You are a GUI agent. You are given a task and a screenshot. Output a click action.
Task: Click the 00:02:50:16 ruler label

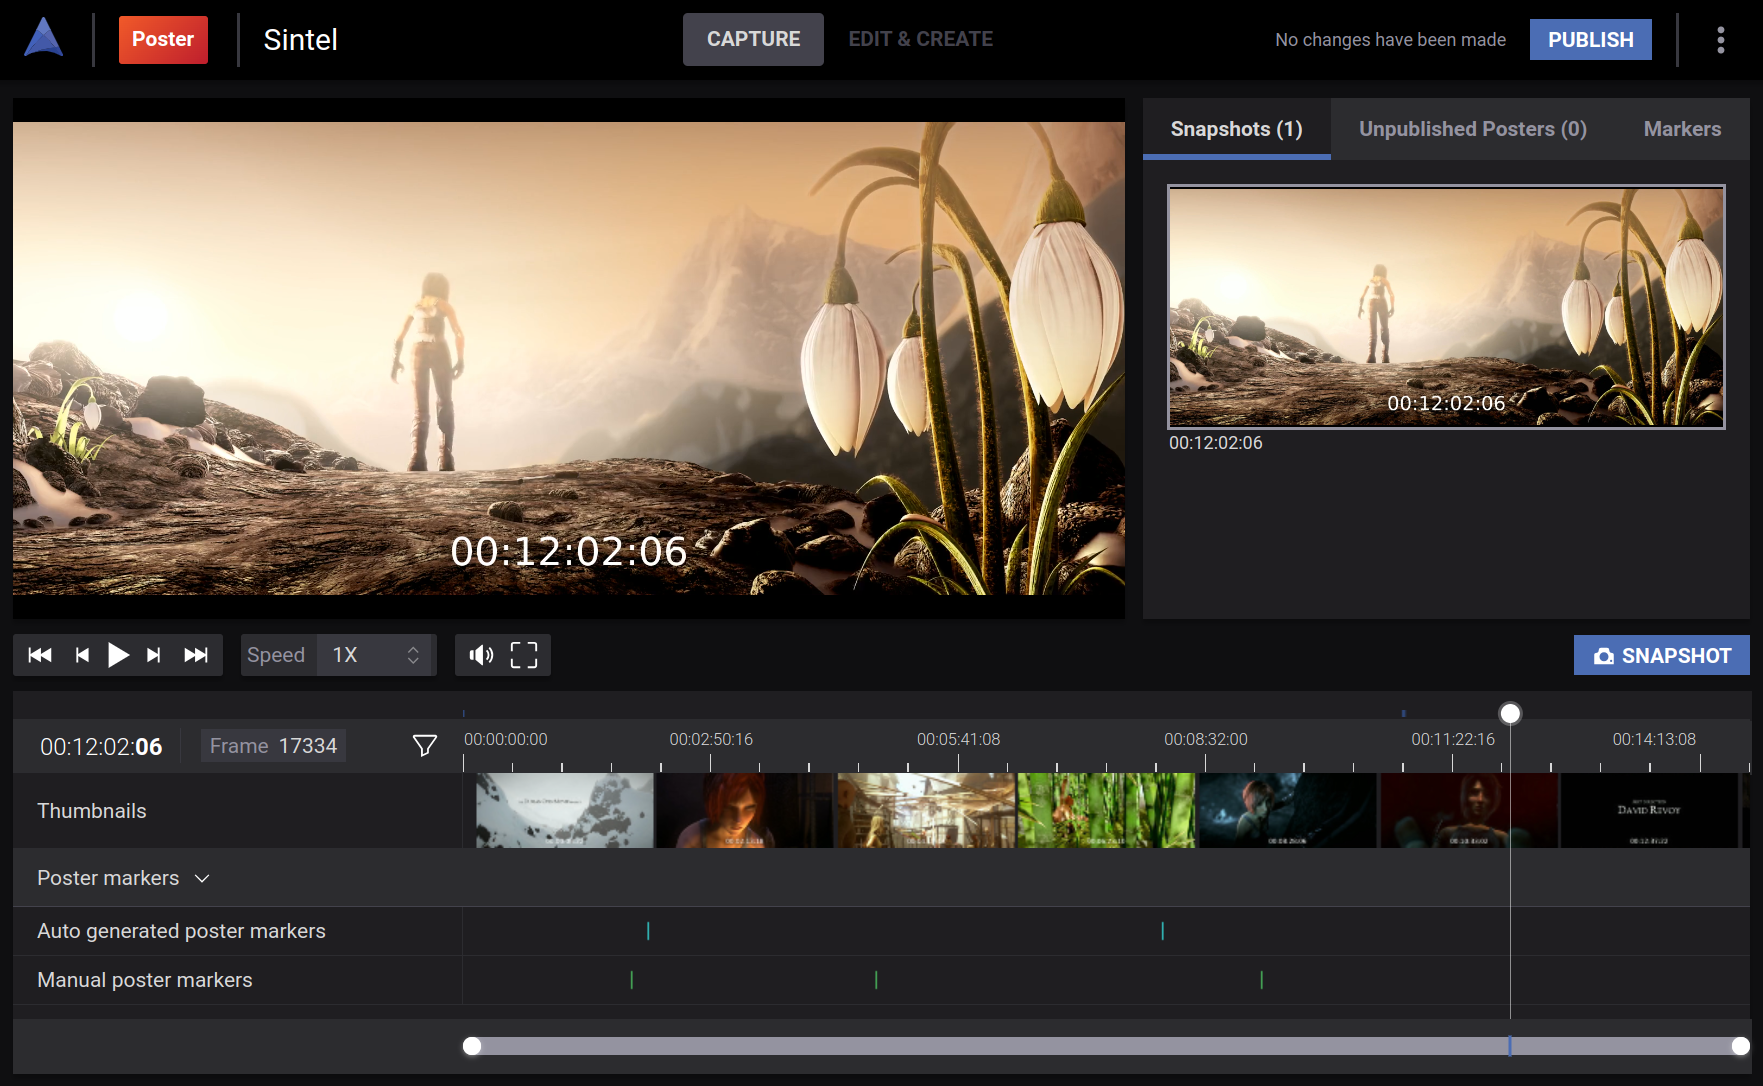pos(711,739)
